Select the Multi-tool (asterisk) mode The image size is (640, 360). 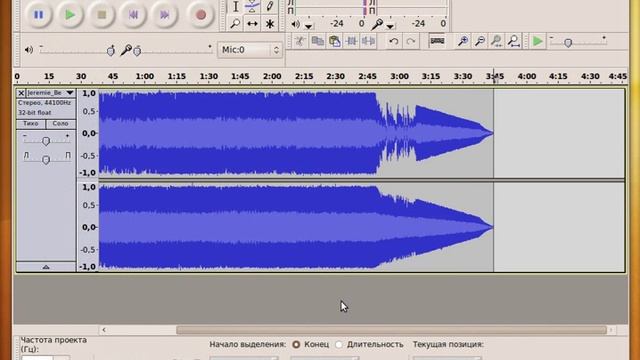[269, 24]
